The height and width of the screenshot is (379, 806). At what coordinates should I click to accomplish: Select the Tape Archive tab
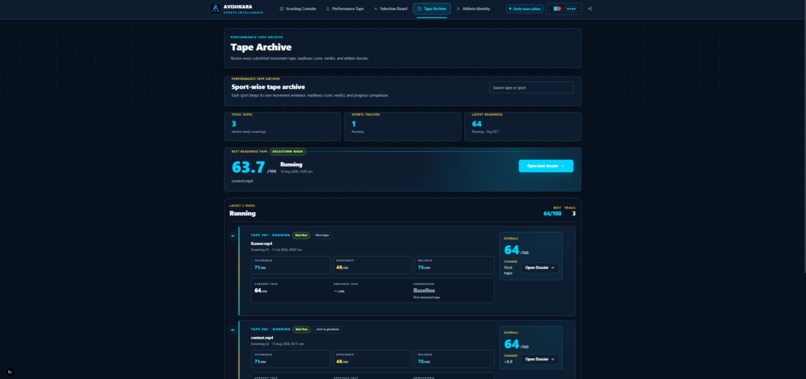point(432,9)
